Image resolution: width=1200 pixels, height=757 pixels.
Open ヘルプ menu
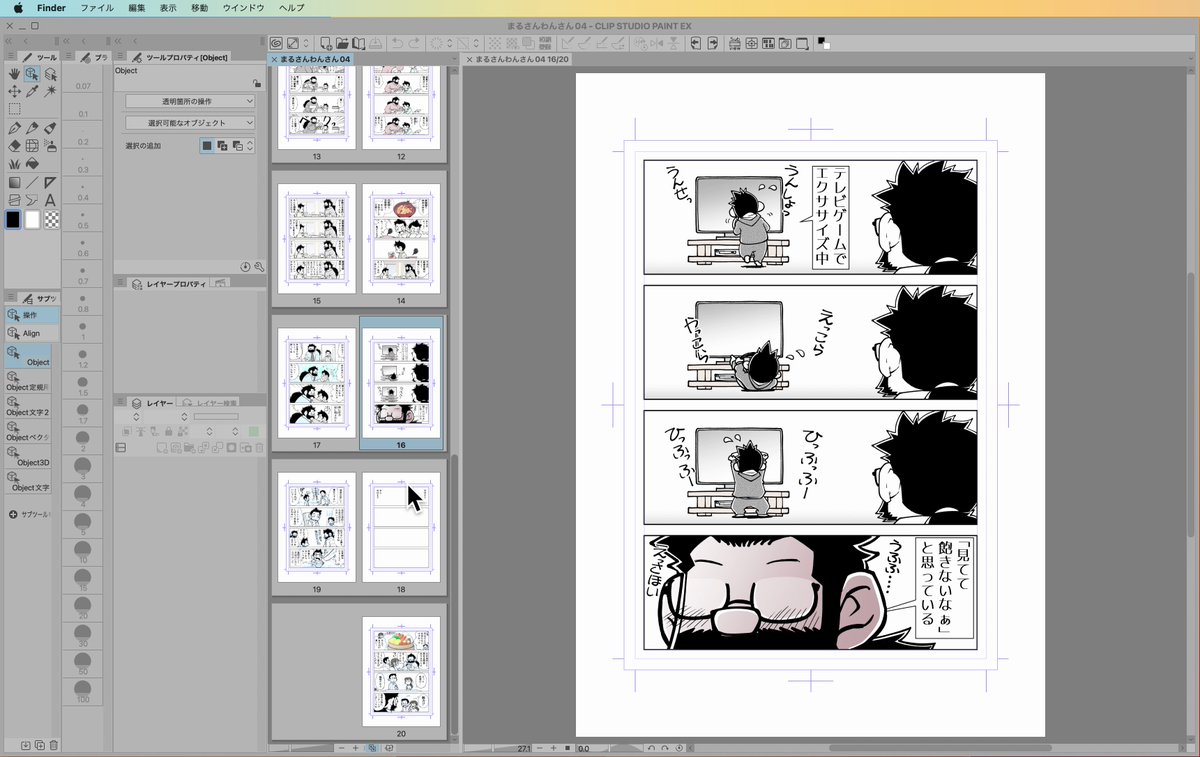[x=292, y=7]
